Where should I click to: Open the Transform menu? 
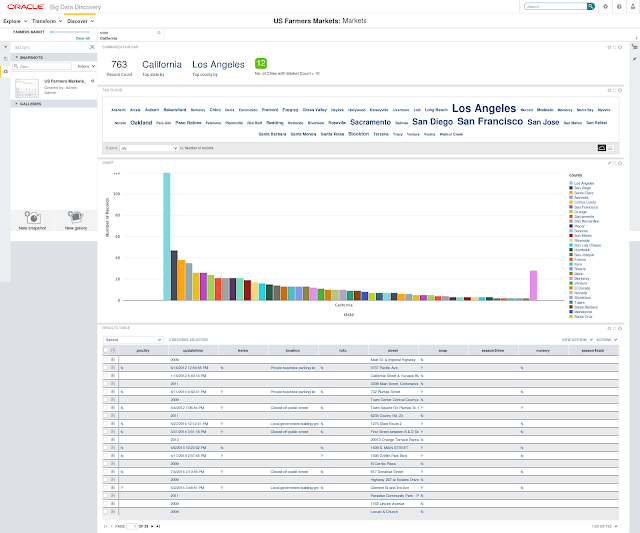pyautogui.click(x=47, y=21)
